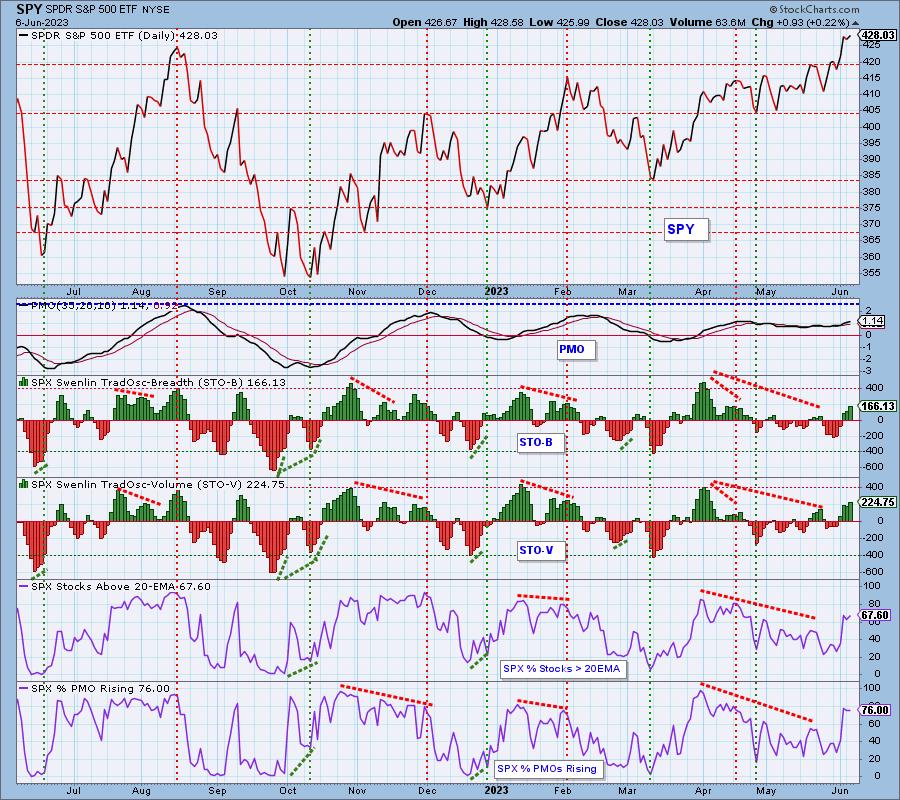
Task: Click the STO-V annotation label box
Action: [x=541, y=550]
